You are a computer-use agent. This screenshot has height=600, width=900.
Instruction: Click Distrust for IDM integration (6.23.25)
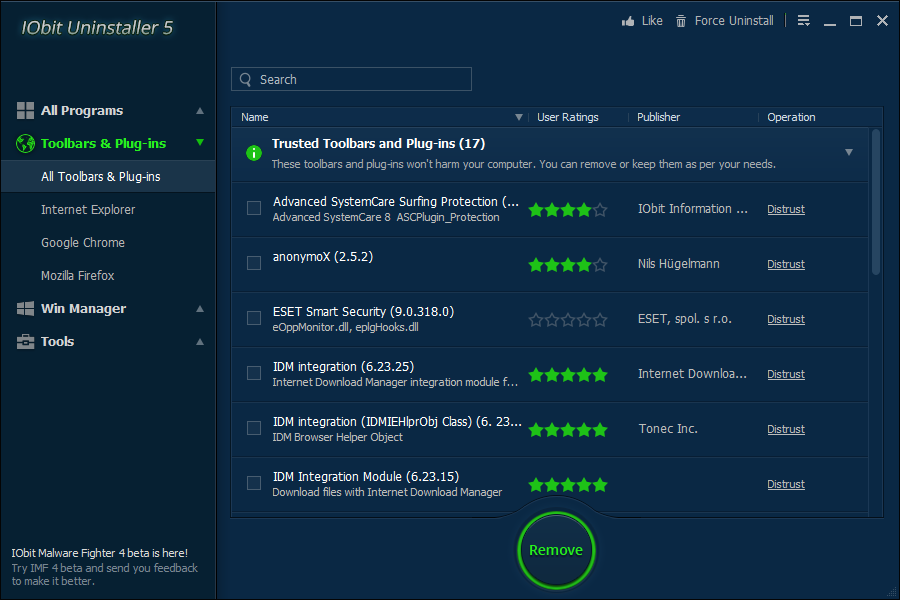click(x=786, y=374)
